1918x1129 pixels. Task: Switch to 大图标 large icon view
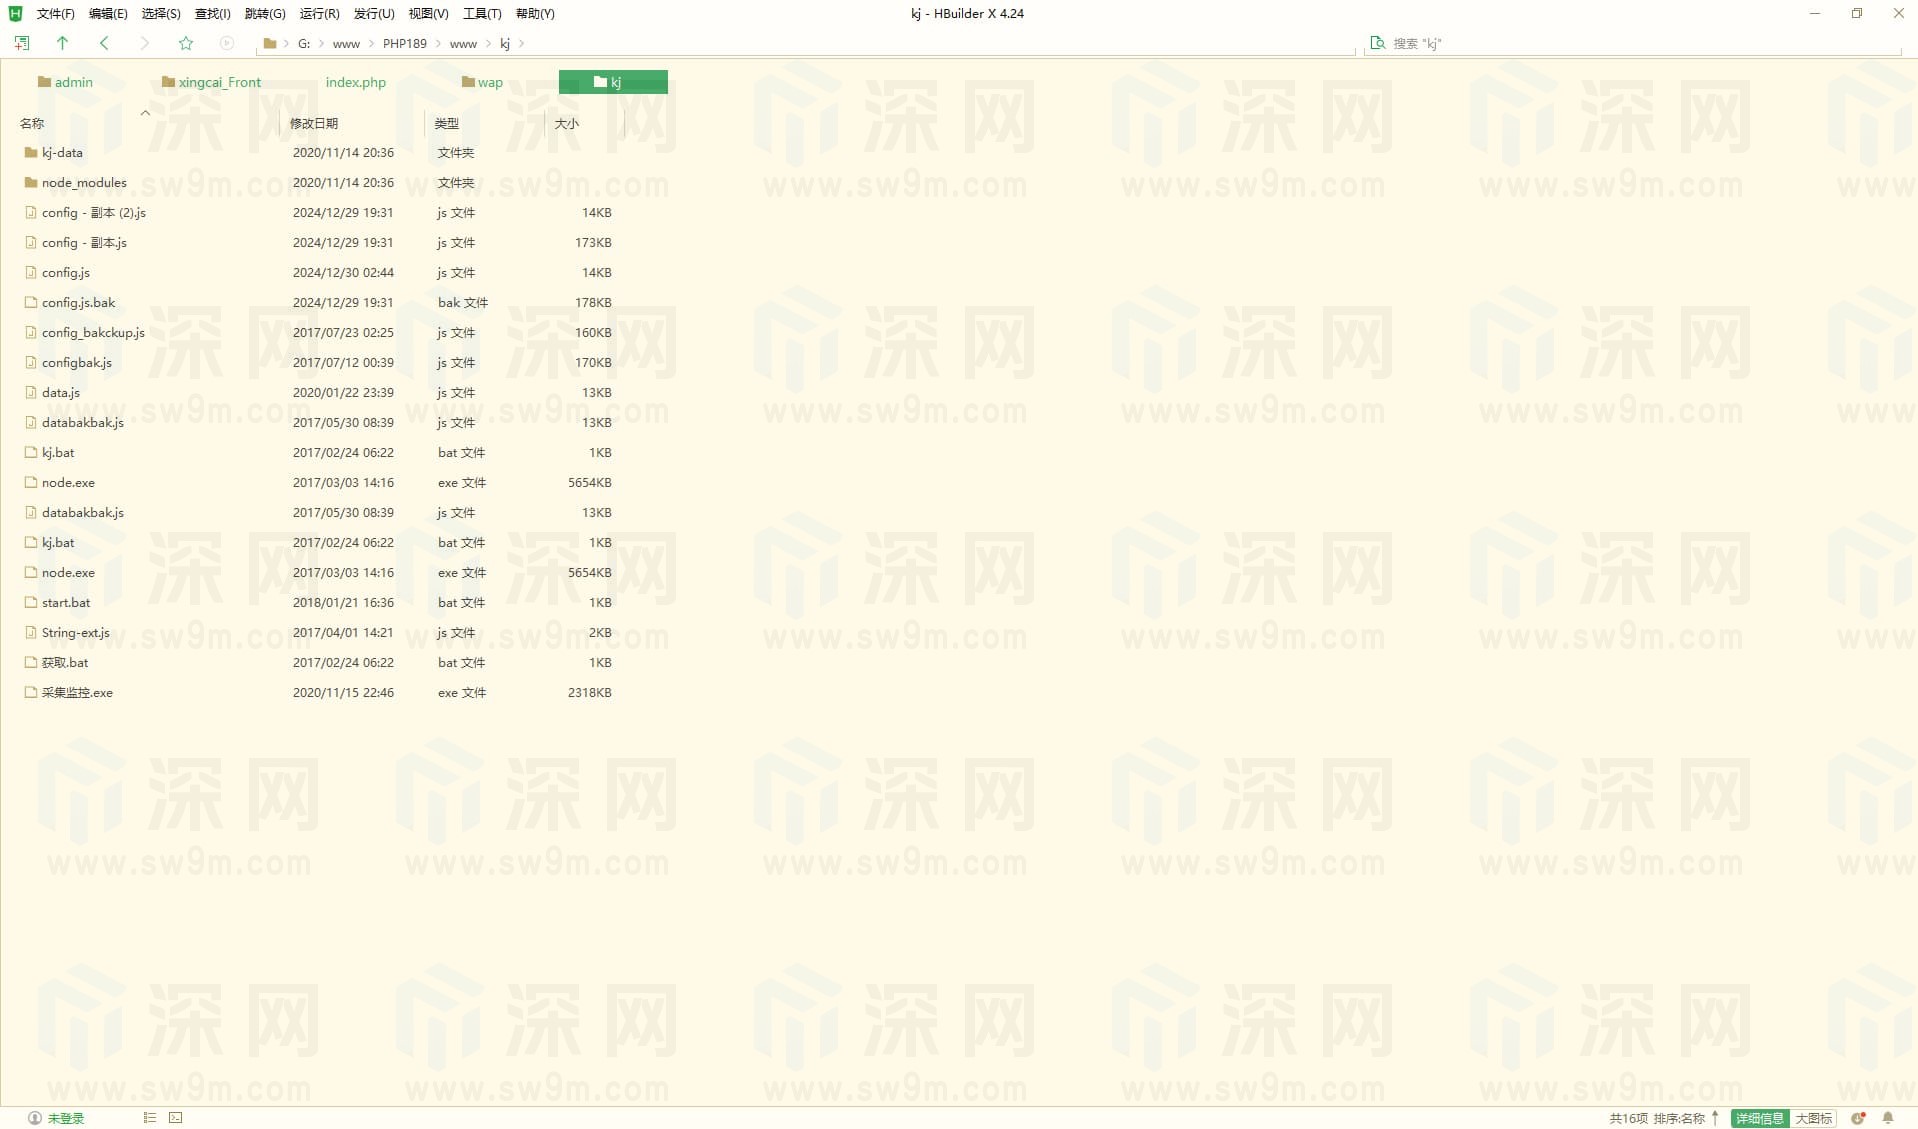pos(1813,1118)
